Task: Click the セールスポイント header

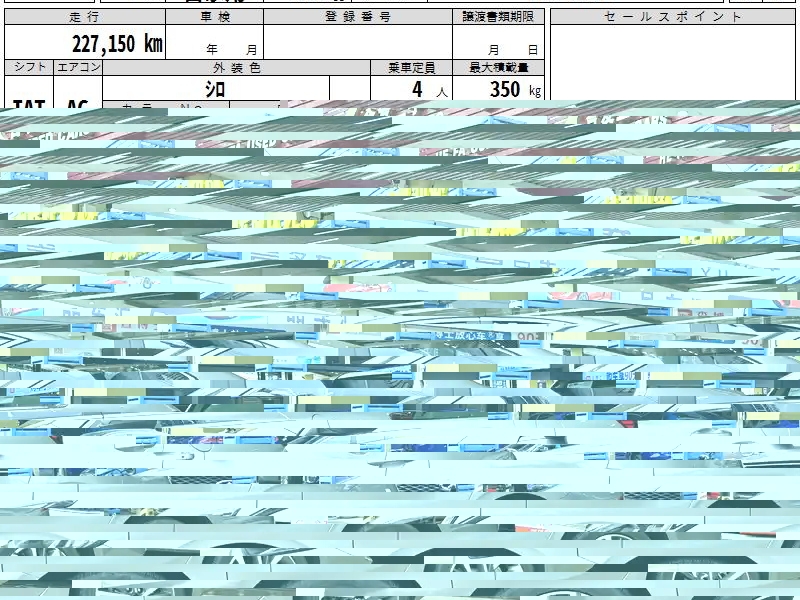Action: [x=672, y=16]
